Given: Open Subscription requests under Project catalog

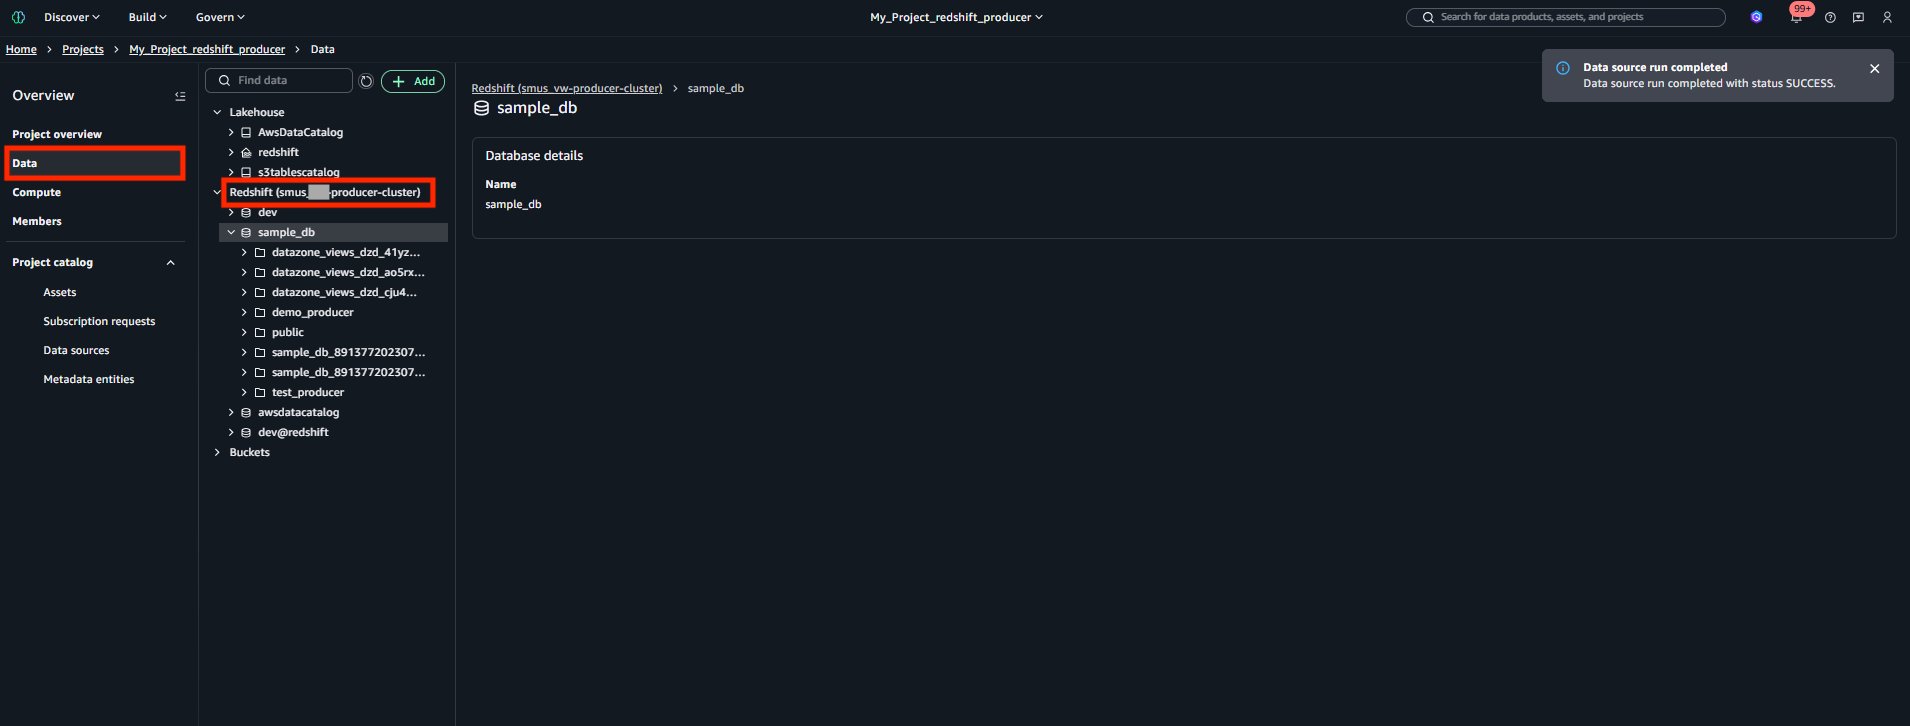Looking at the screenshot, I should point(99,321).
